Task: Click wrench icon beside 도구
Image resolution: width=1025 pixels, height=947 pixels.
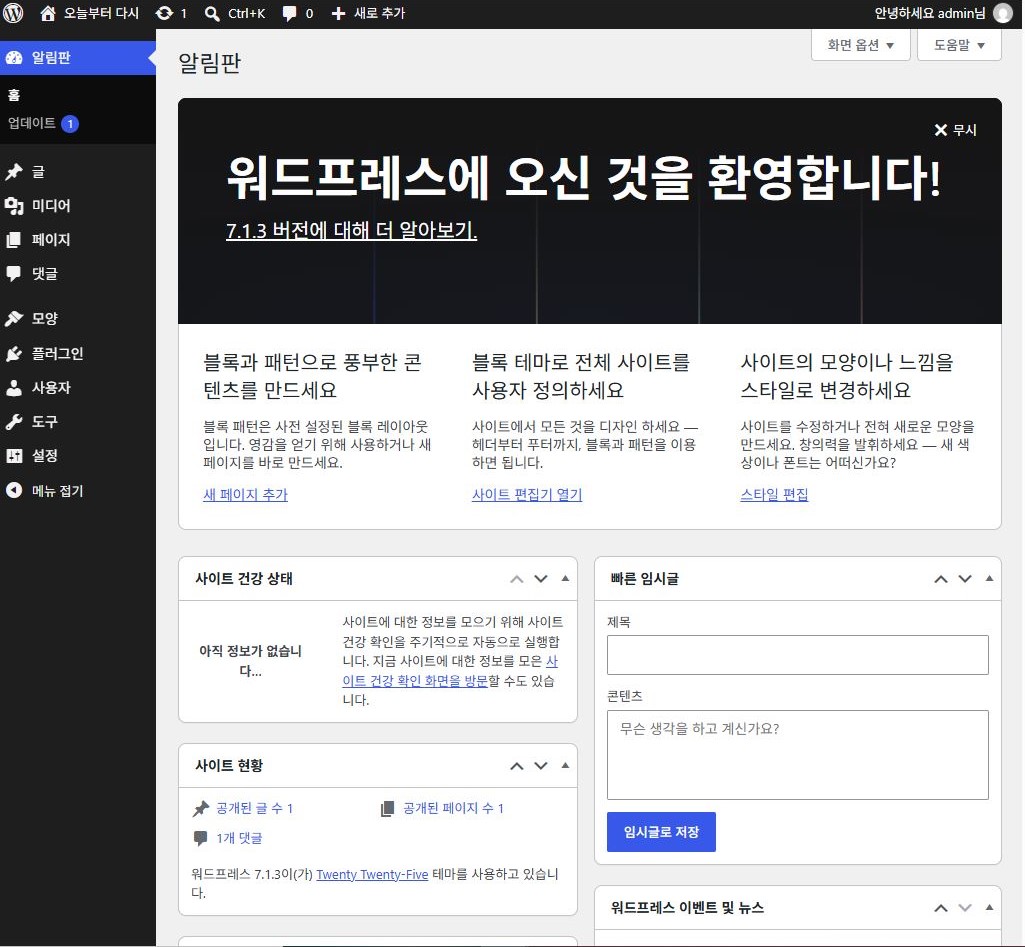Action: [14, 422]
